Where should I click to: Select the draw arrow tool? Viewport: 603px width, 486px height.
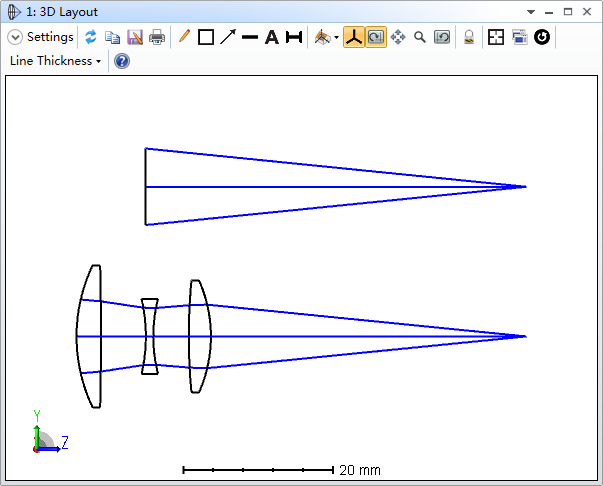(228, 37)
